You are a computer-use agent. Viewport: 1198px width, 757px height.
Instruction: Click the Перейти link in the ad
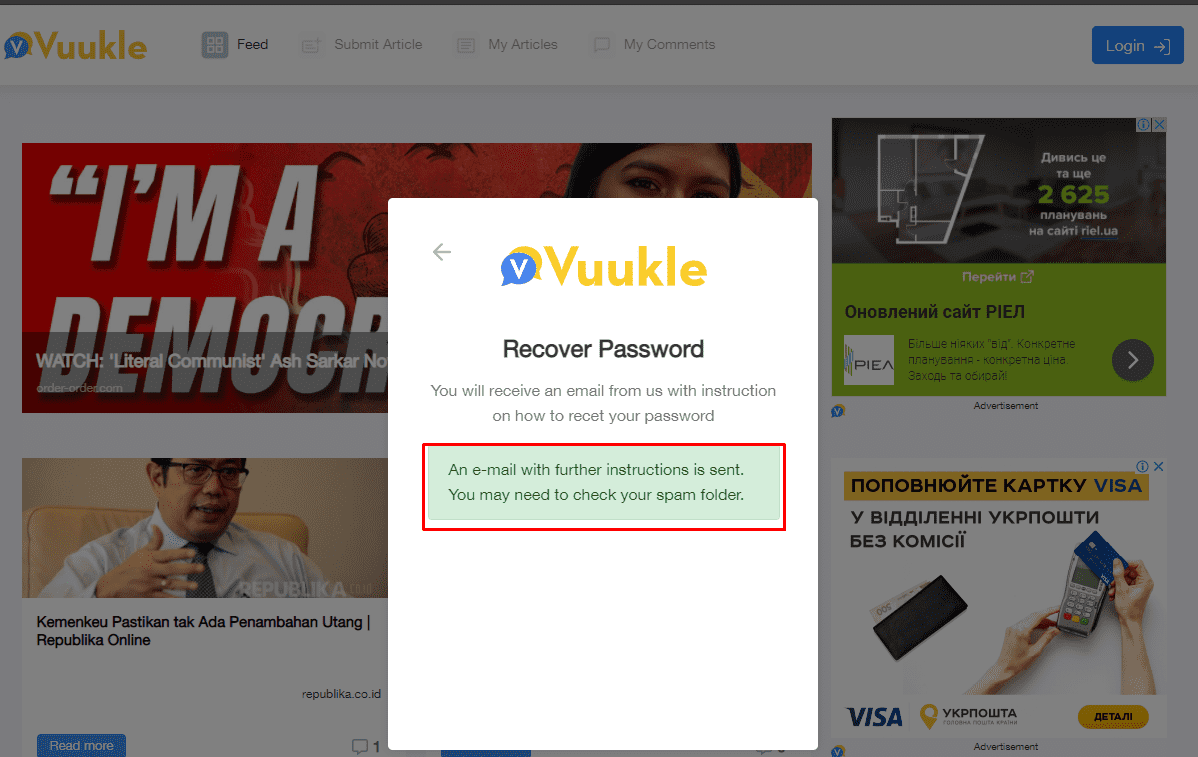click(x=997, y=277)
